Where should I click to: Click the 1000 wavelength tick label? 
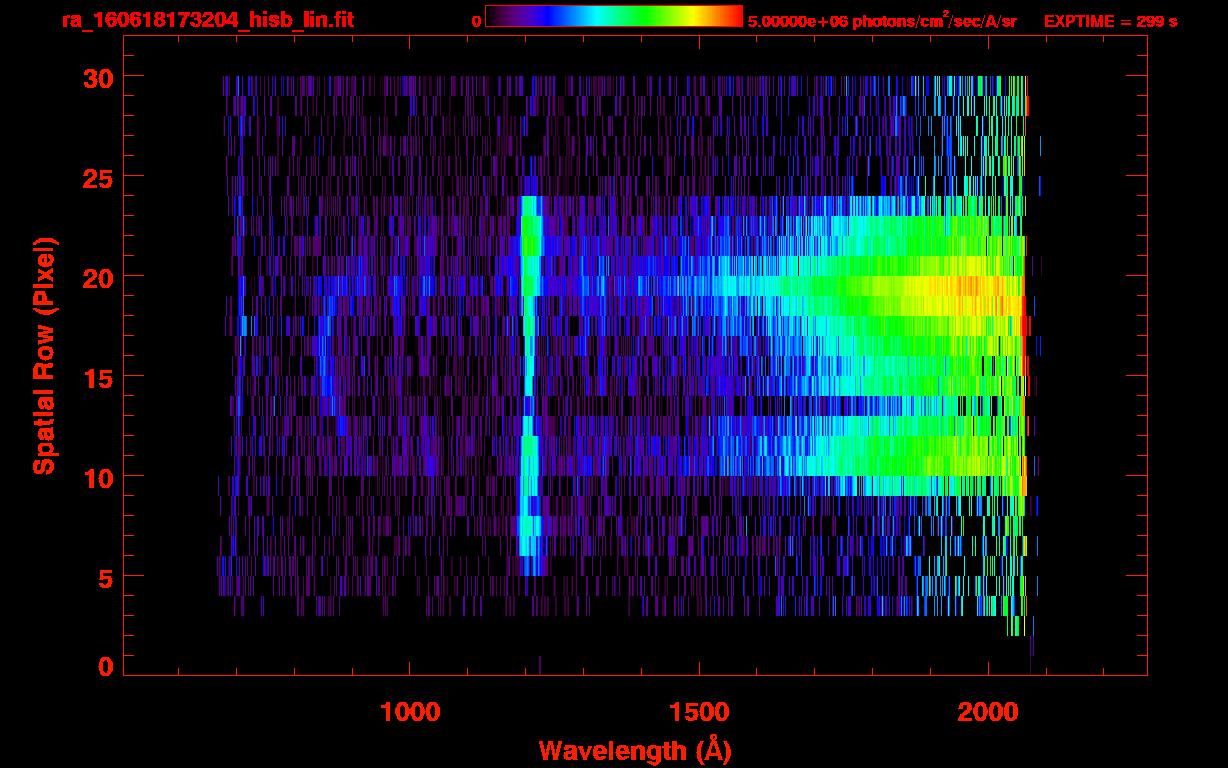click(410, 712)
